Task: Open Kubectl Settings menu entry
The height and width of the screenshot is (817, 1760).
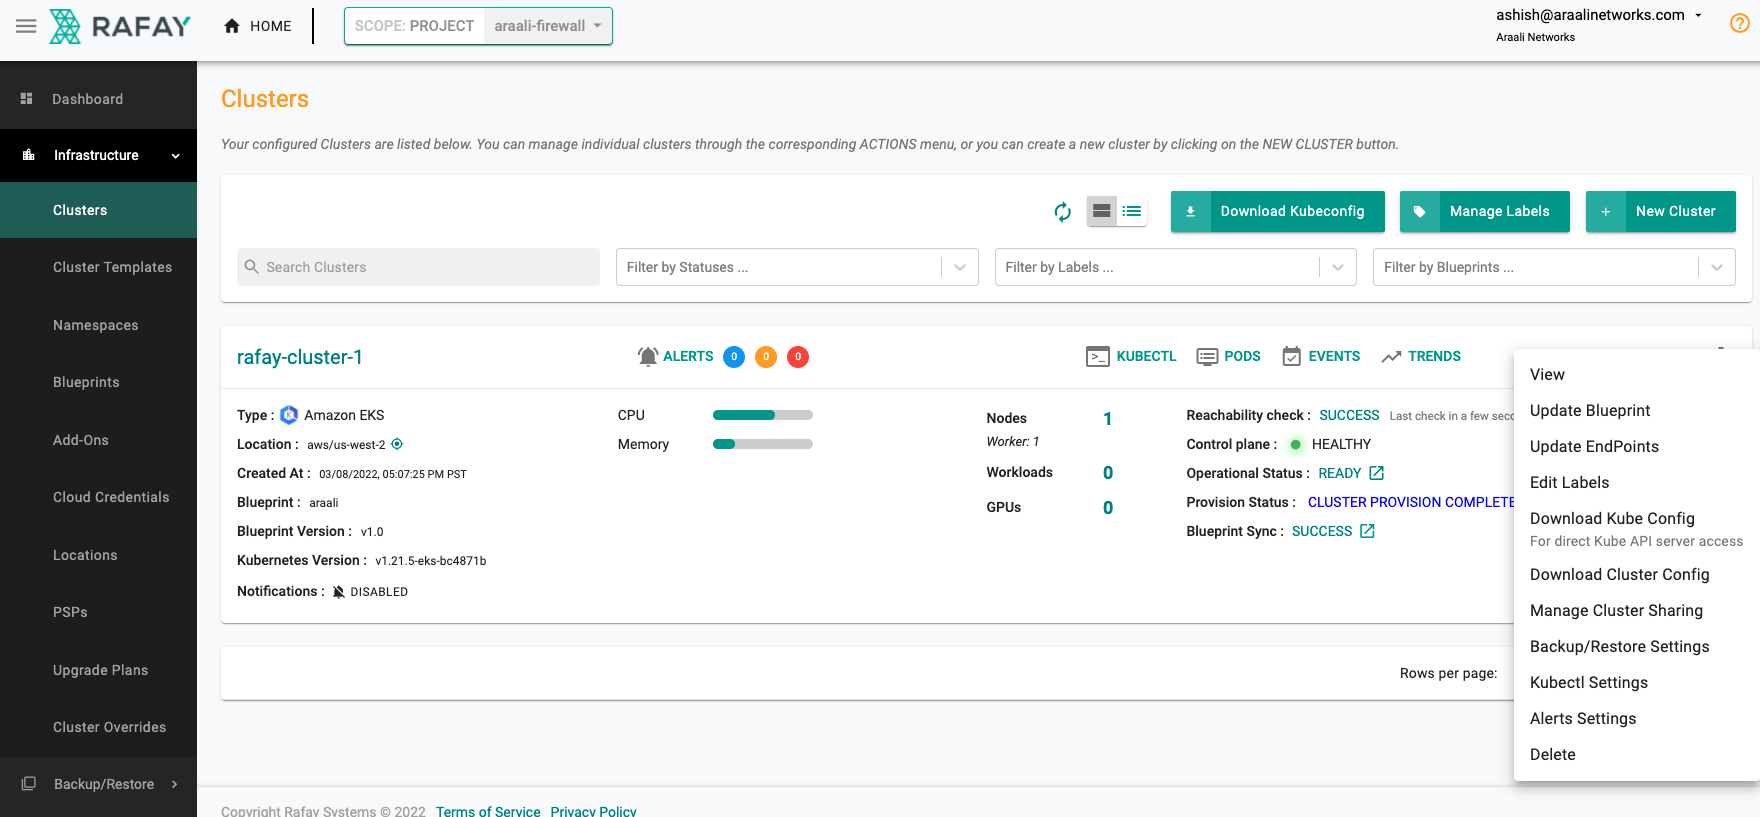Action: (x=1637, y=682)
